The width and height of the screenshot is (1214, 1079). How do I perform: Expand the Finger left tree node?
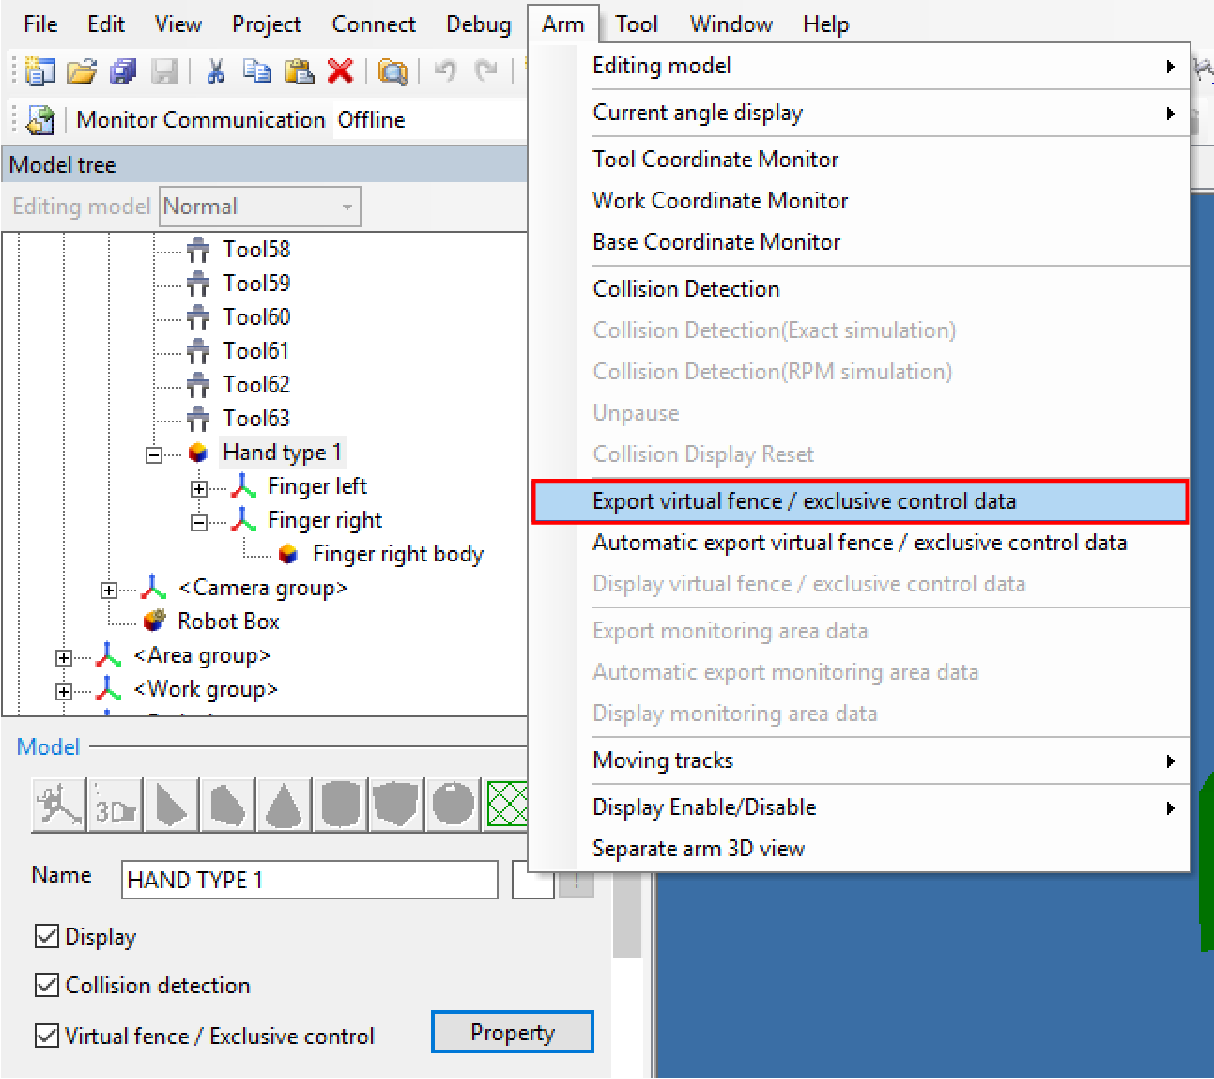click(x=199, y=488)
